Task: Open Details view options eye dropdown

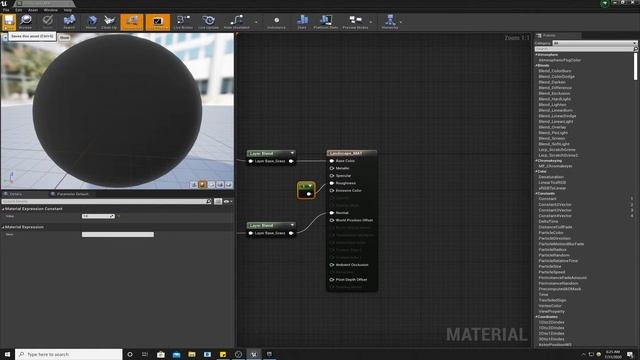Action: 228,201
